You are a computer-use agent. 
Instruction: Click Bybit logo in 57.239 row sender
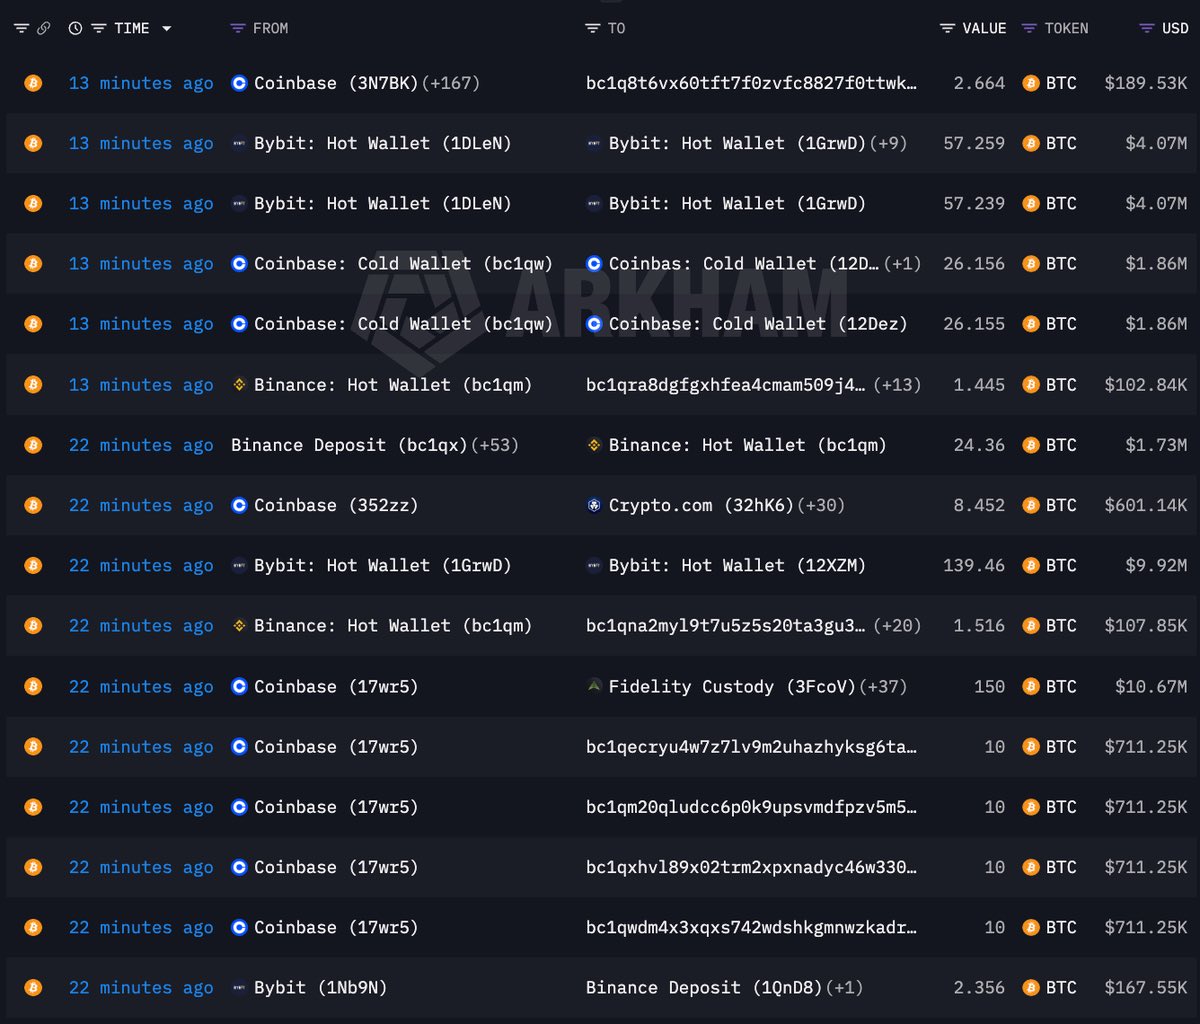click(x=239, y=203)
